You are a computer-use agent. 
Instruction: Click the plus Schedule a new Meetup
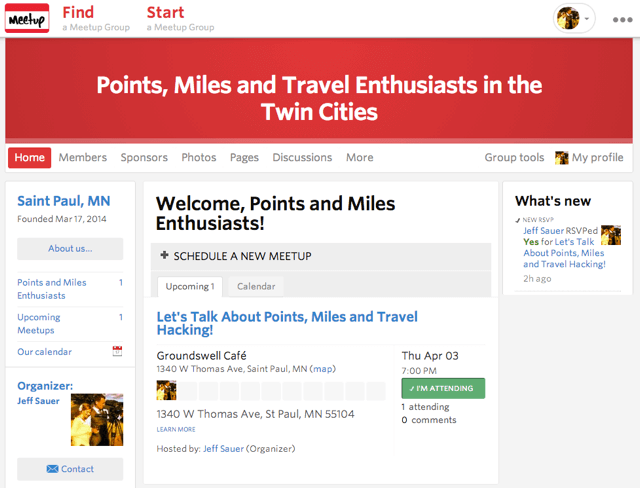(236, 256)
